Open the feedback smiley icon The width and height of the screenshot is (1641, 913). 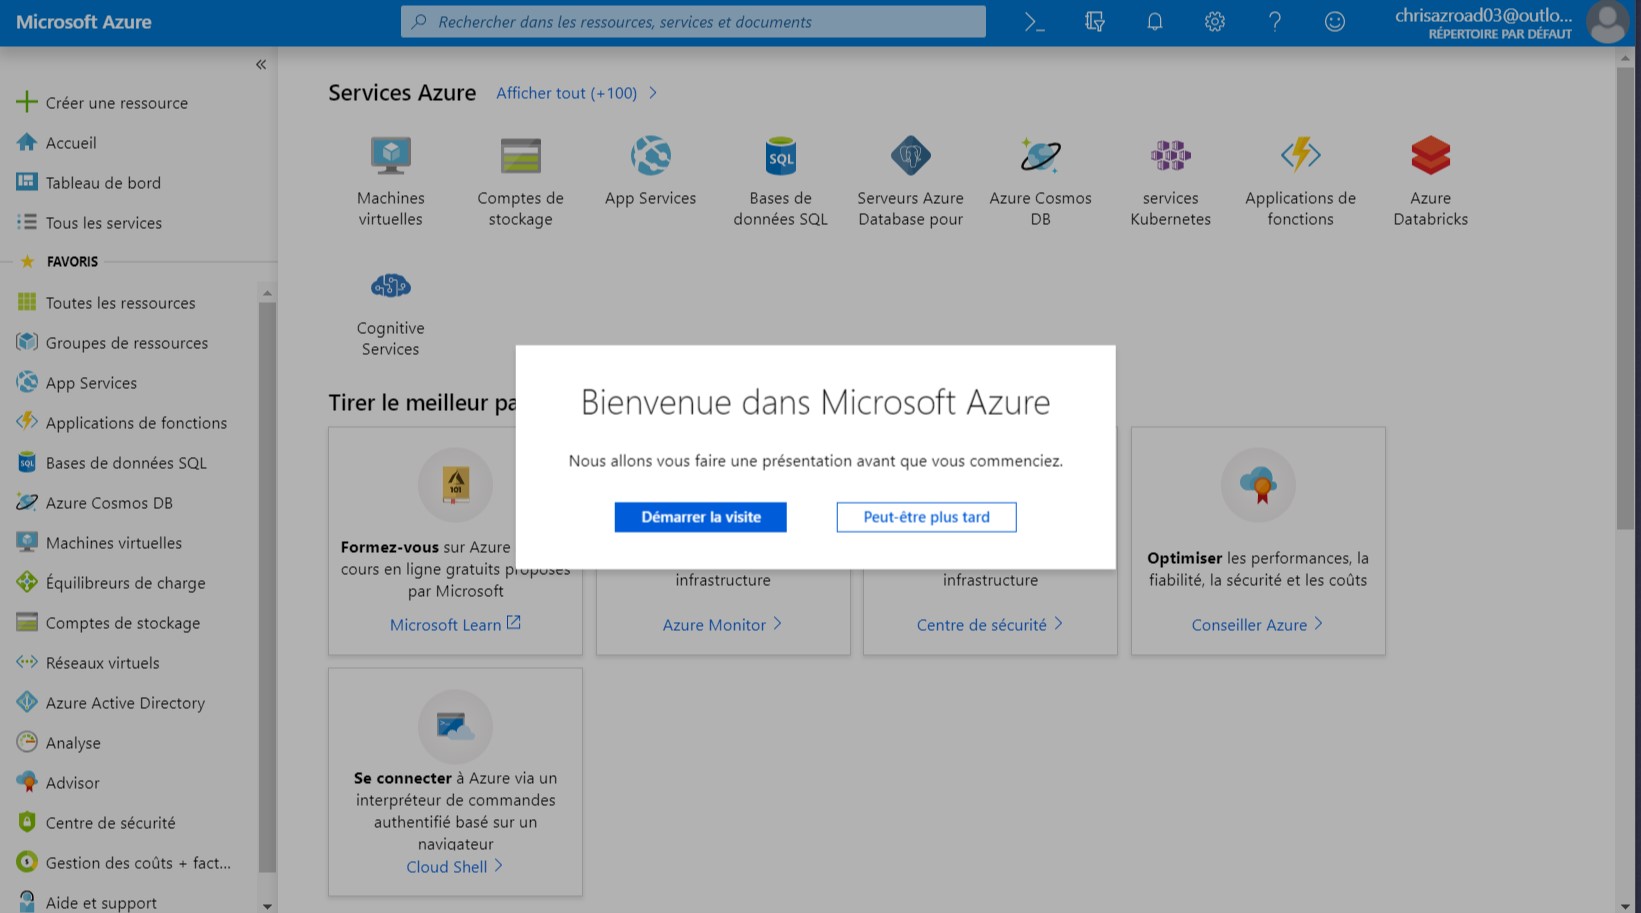pyautogui.click(x=1335, y=22)
